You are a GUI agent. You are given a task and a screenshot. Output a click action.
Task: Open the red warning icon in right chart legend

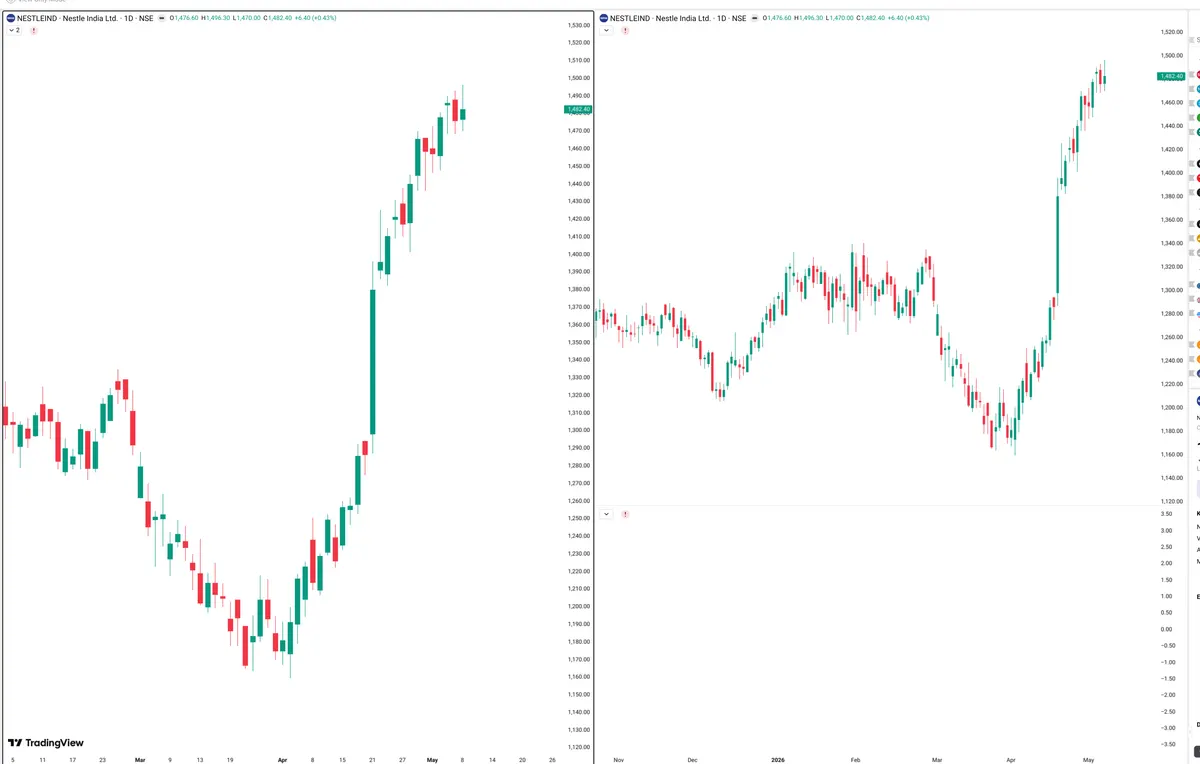625,31
